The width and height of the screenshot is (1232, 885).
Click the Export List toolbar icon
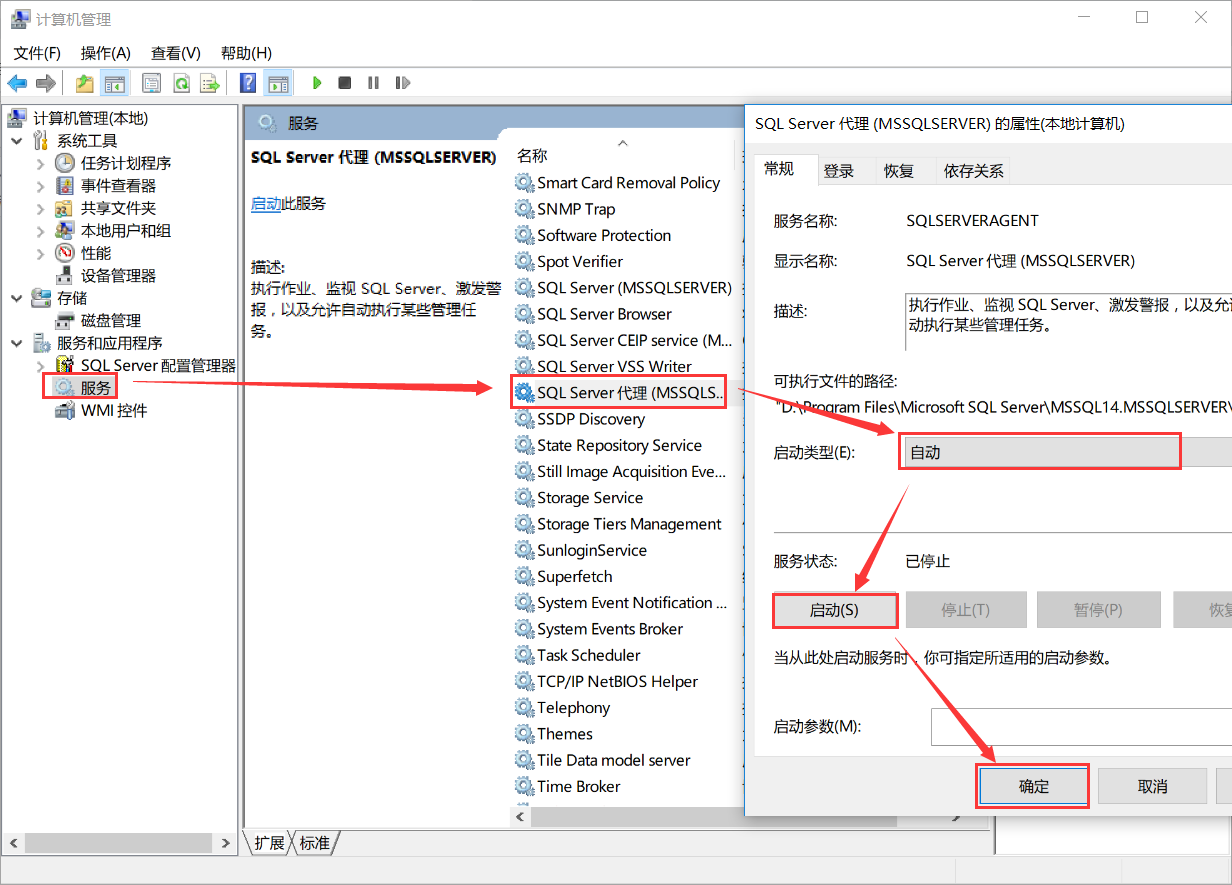click(209, 83)
